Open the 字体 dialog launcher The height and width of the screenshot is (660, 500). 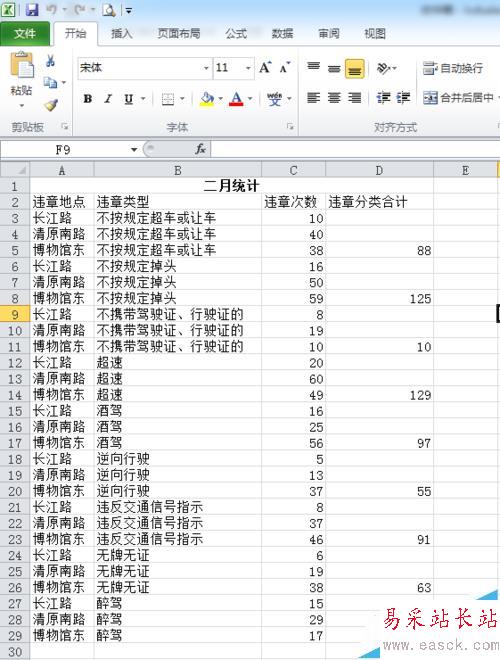coord(290,126)
